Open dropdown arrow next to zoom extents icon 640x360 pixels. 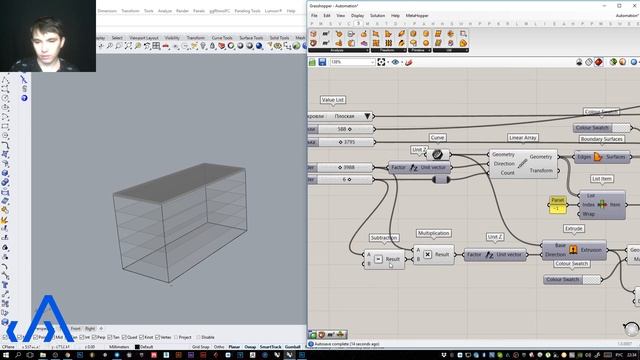pyautogui.click(x=388, y=62)
